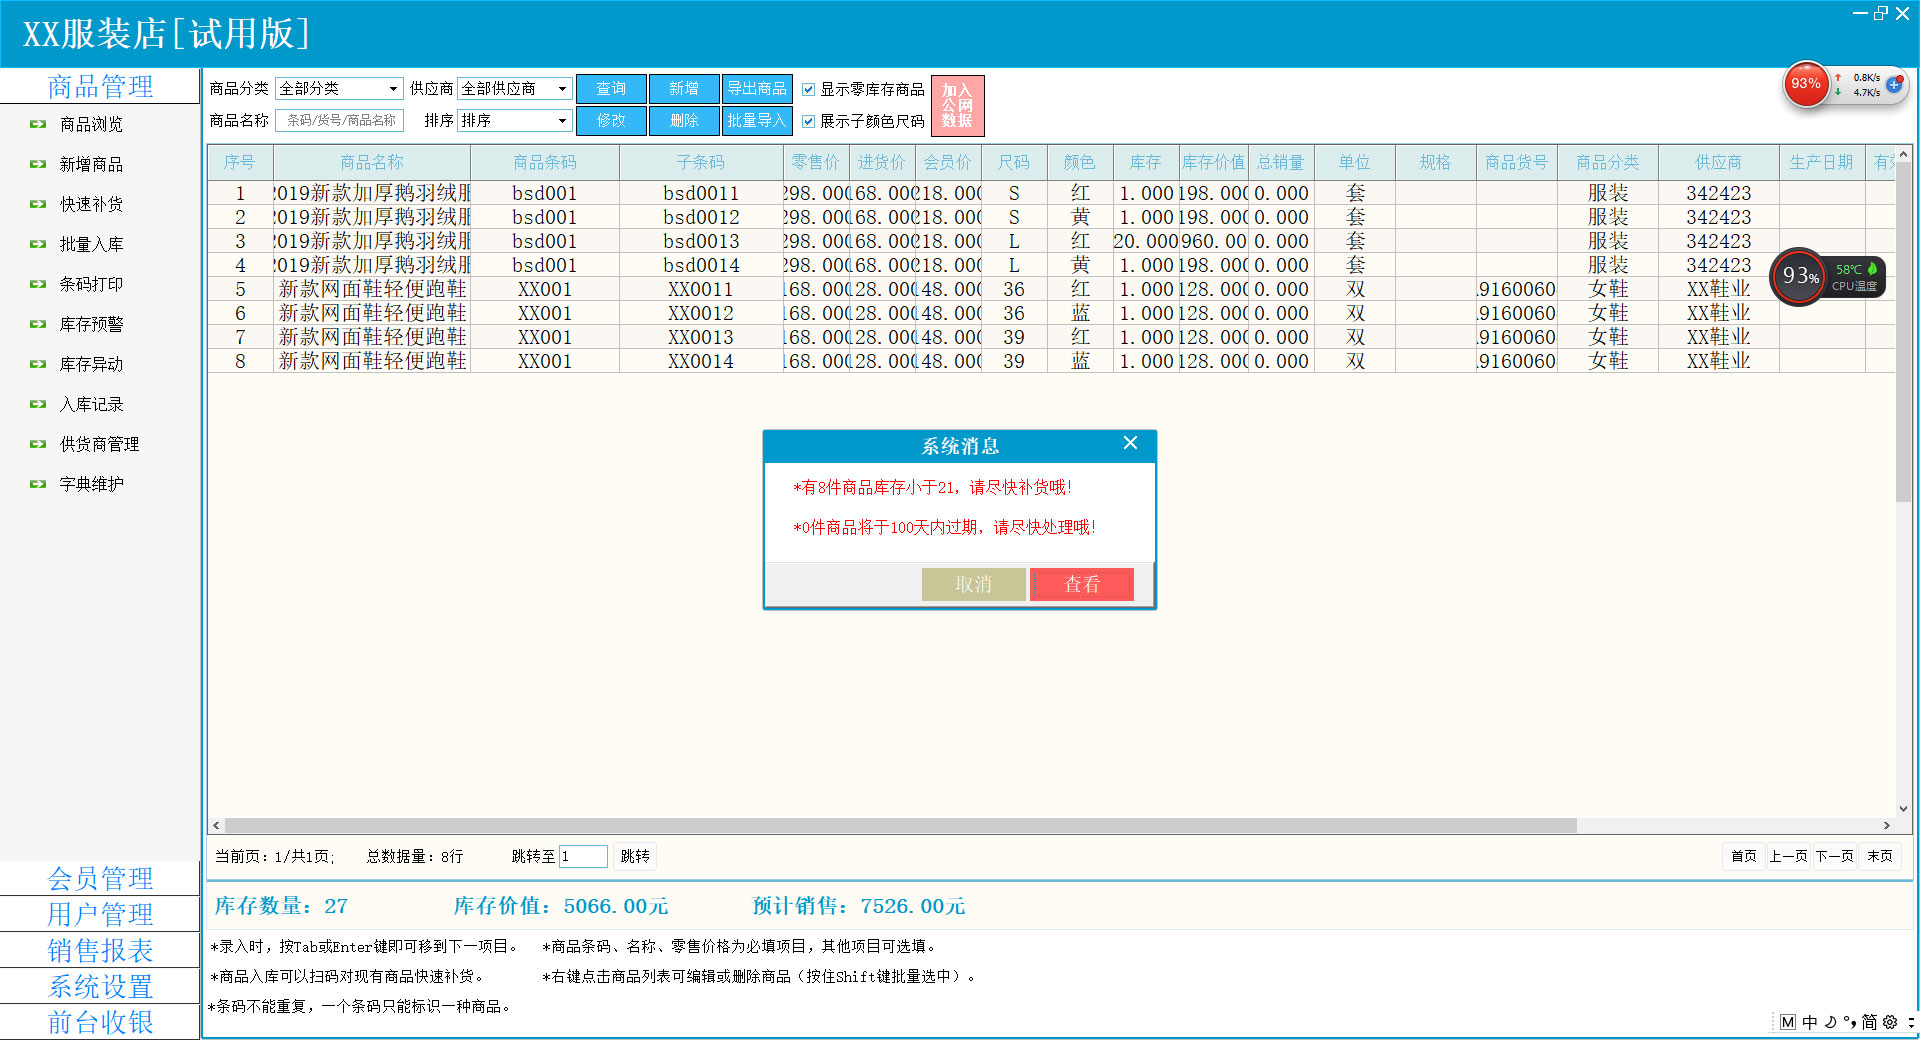The image size is (1920, 1040).
Task: Open the 排序 dropdown
Action: [x=515, y=120]
